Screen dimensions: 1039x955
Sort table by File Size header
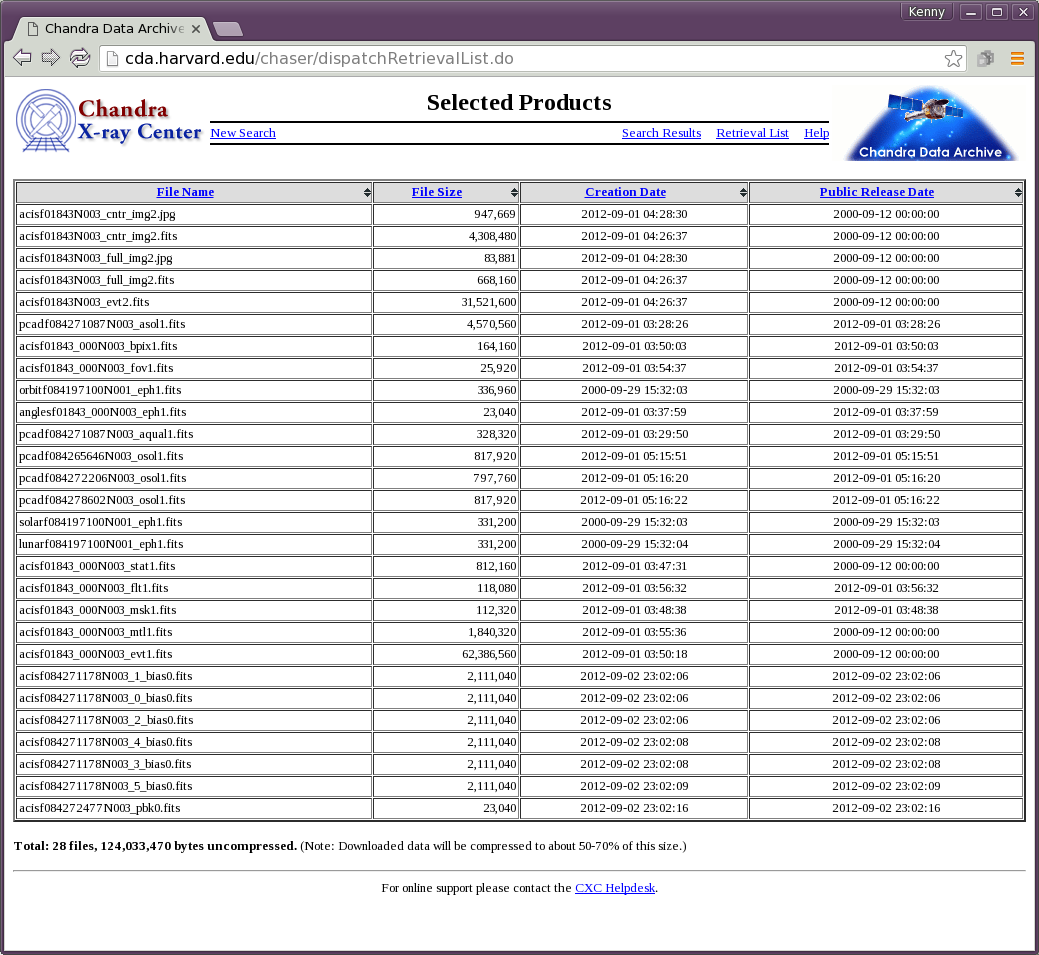[437, 192]
